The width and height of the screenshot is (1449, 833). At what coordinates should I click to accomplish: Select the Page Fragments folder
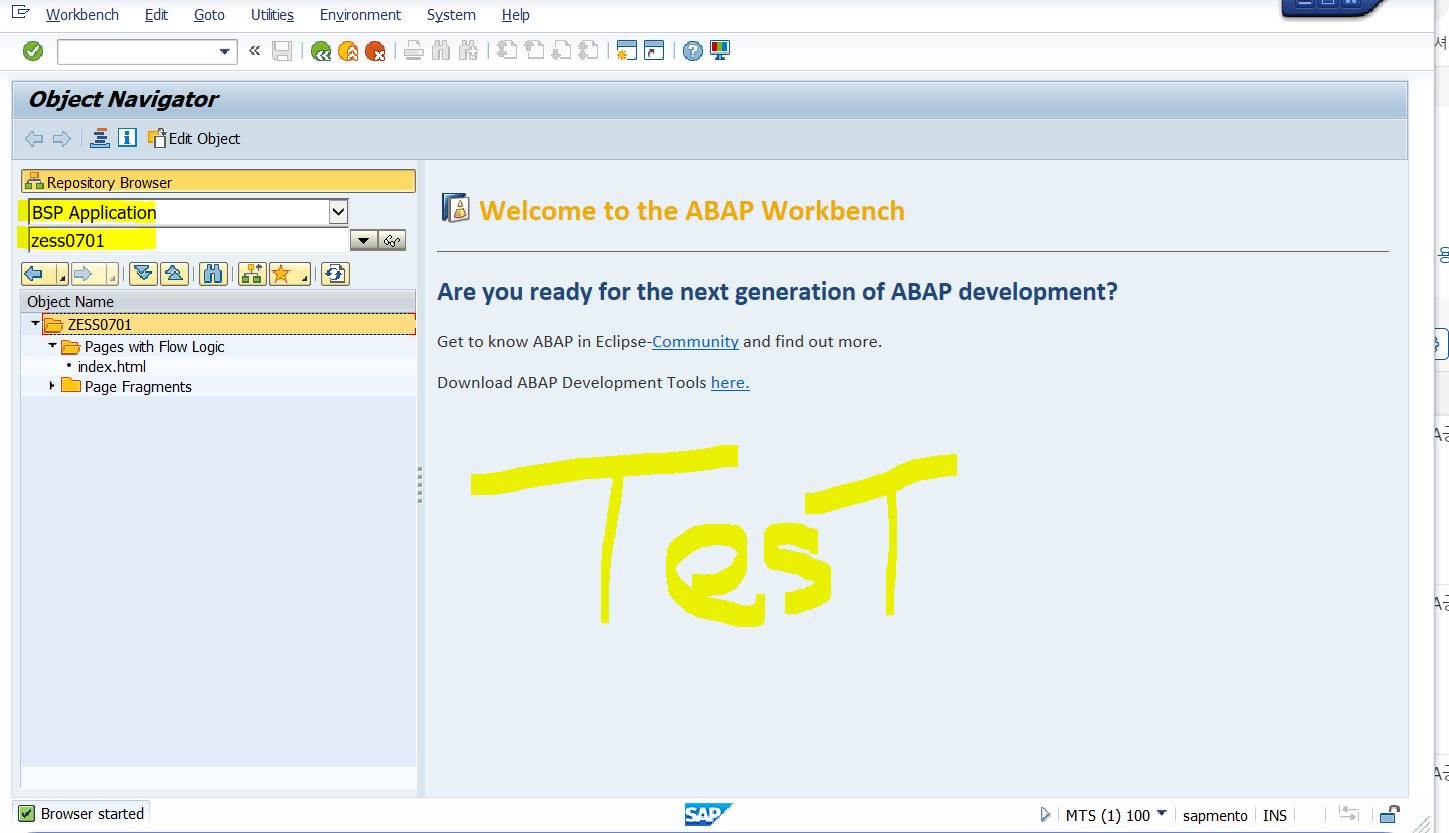[126, 387]
